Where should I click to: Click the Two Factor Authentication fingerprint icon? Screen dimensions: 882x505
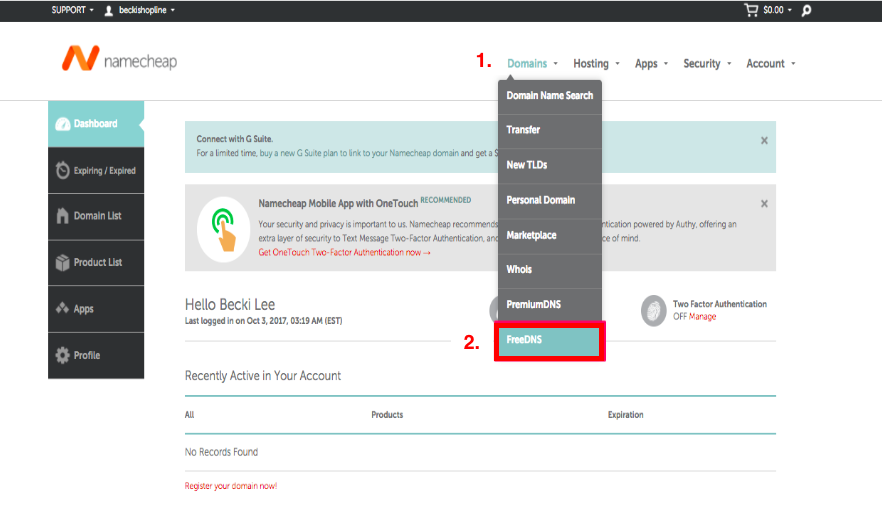tap(654, 310)
